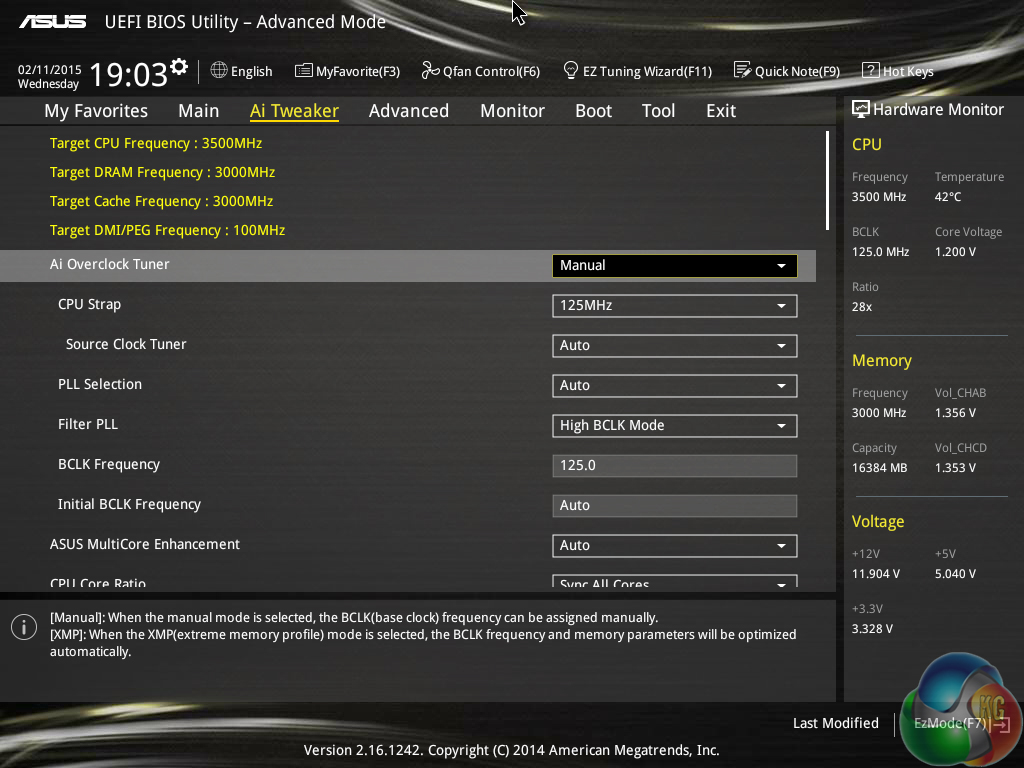
Task: Expand the Ai Overclock Tuner dropdown
Action: 674,265
